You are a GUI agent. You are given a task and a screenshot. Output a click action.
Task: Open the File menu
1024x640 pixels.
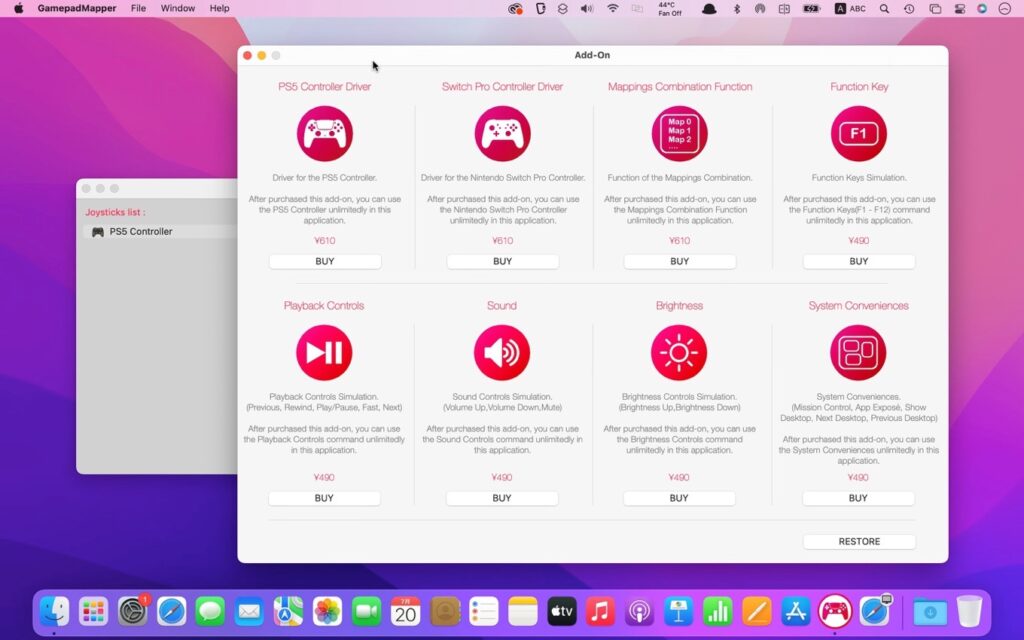(138, 8)
